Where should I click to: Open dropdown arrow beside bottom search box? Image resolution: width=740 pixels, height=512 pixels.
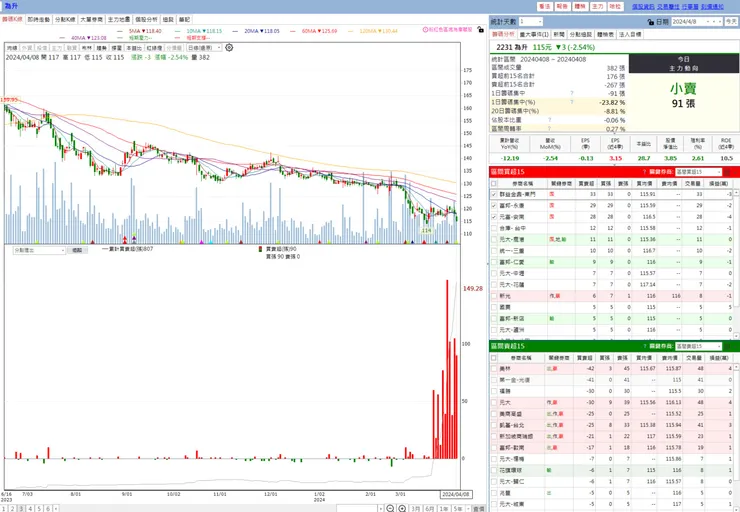click(x=381, y=509)
